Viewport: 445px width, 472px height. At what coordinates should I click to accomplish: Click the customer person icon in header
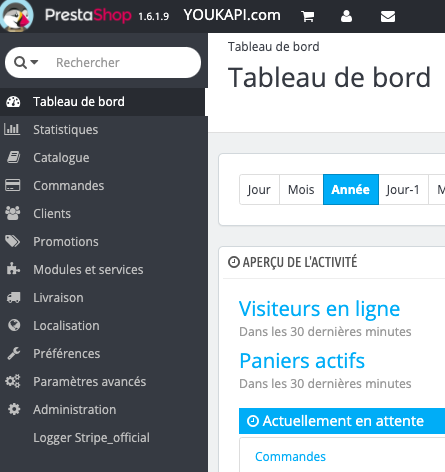click(346, 16)
